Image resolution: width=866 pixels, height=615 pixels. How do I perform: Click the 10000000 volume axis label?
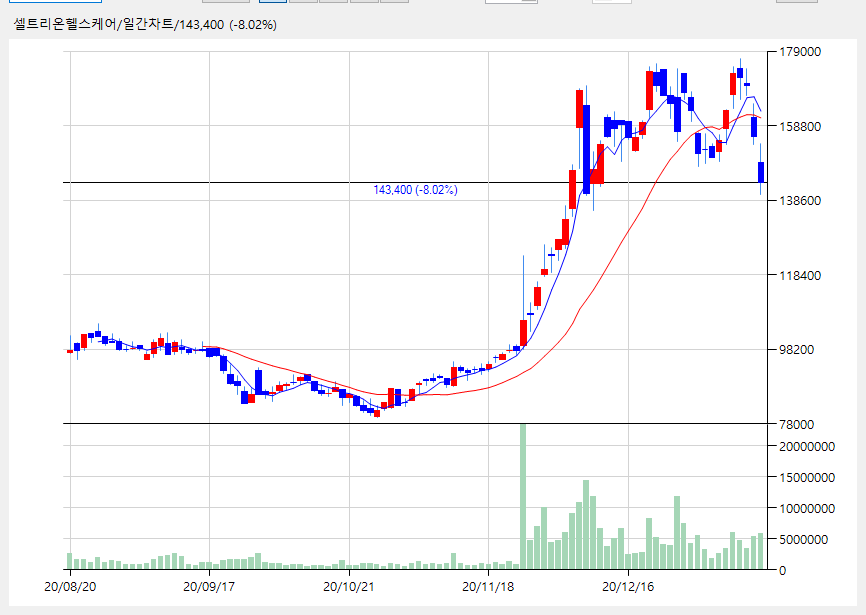click(x=807, y=508)
